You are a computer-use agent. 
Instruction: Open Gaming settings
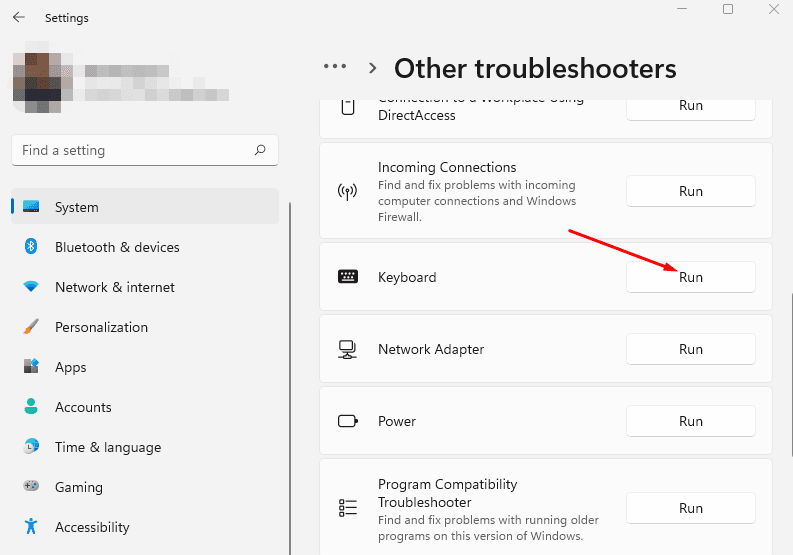pos(145,487)
